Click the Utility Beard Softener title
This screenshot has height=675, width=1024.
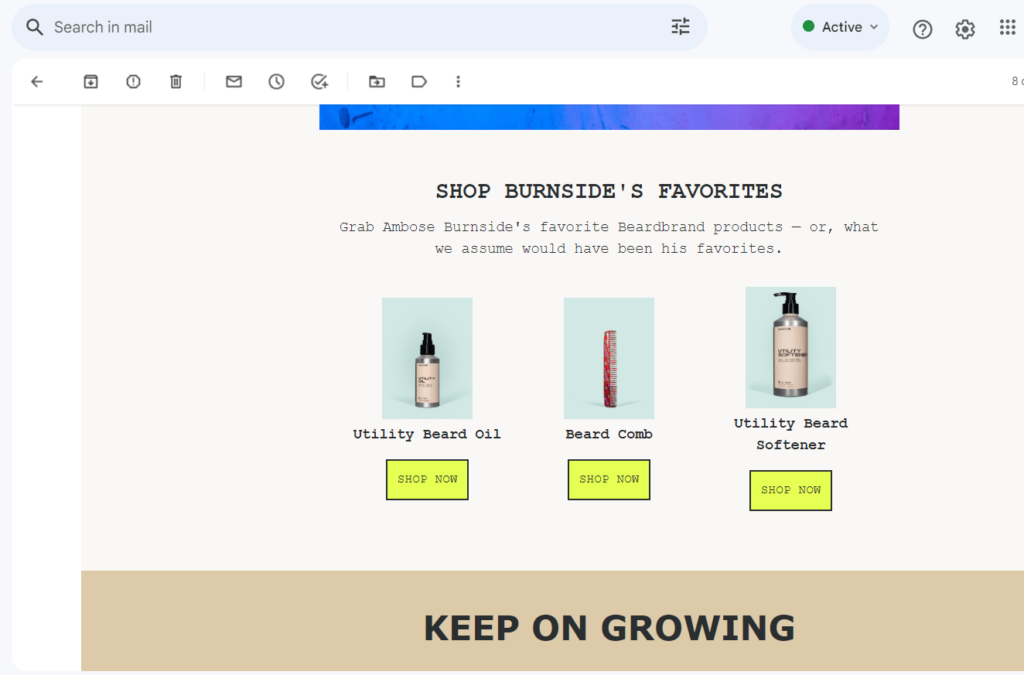790,434
